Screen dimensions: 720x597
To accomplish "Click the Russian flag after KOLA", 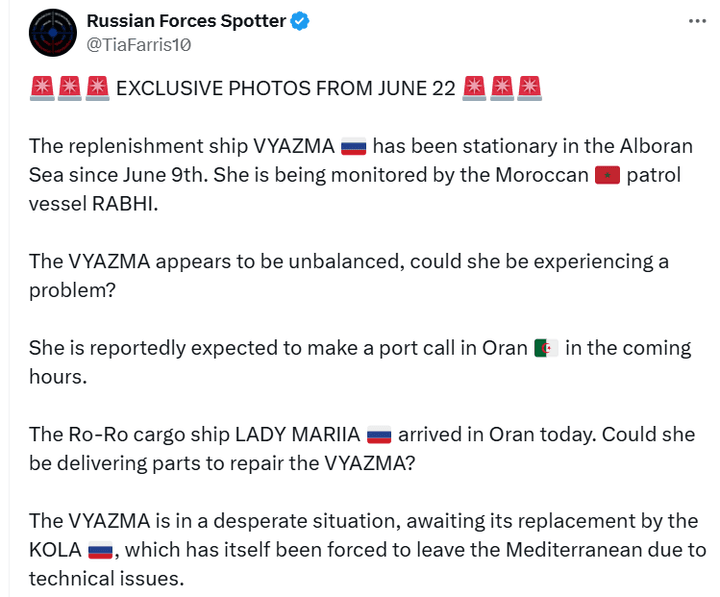I will click(x=100, y=550).
